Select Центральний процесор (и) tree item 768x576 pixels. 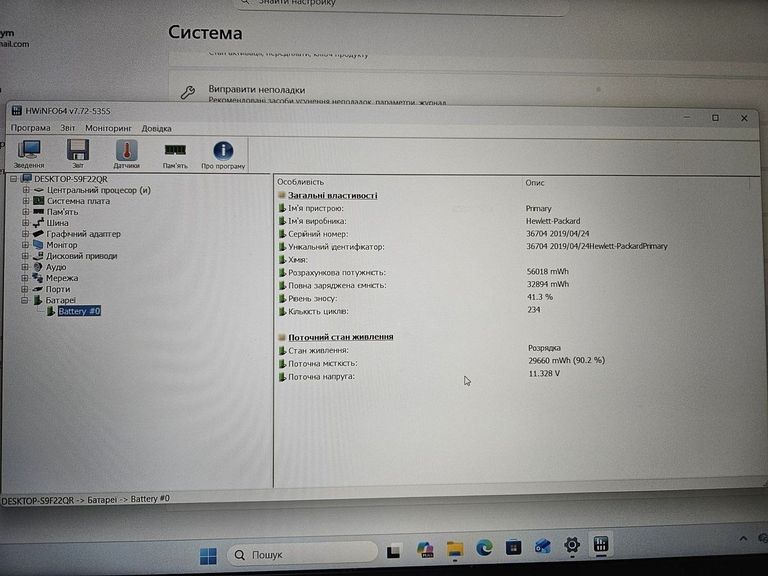click(98, 190)
